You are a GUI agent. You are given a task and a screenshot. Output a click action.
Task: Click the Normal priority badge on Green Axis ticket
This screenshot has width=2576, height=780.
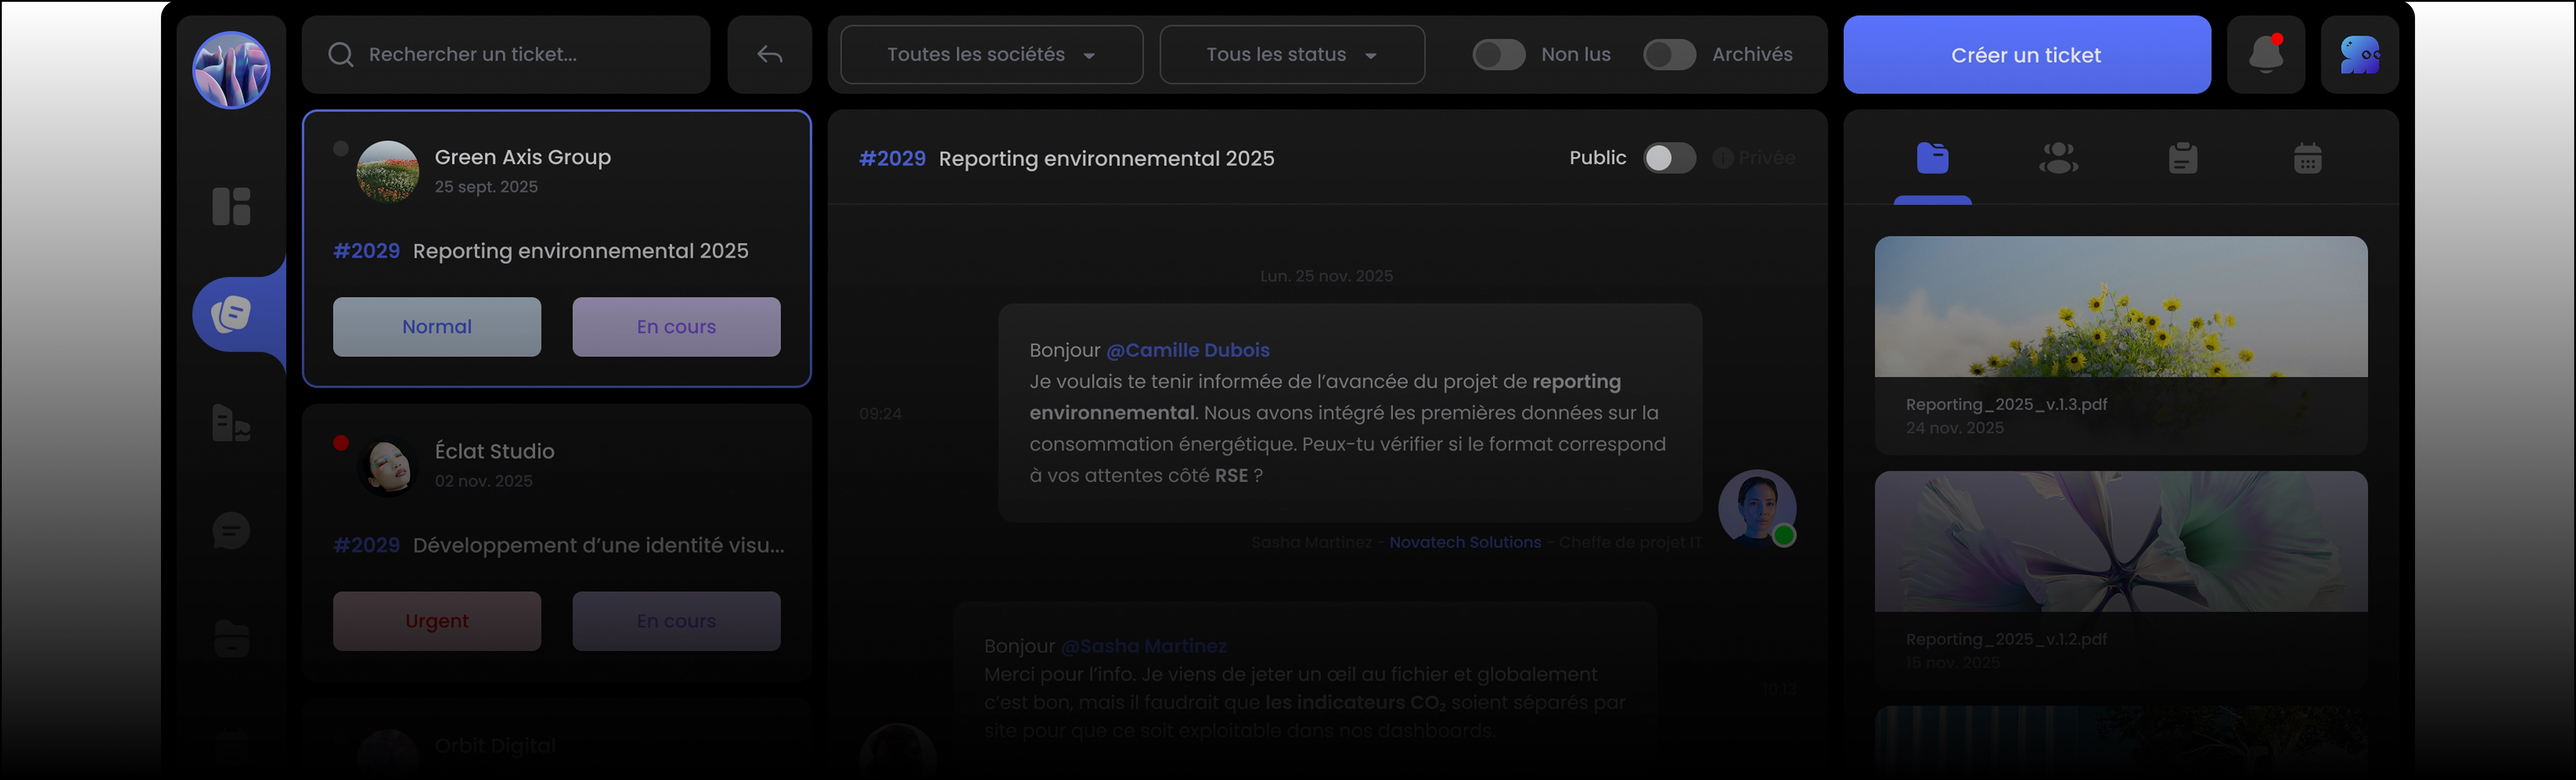437,327
